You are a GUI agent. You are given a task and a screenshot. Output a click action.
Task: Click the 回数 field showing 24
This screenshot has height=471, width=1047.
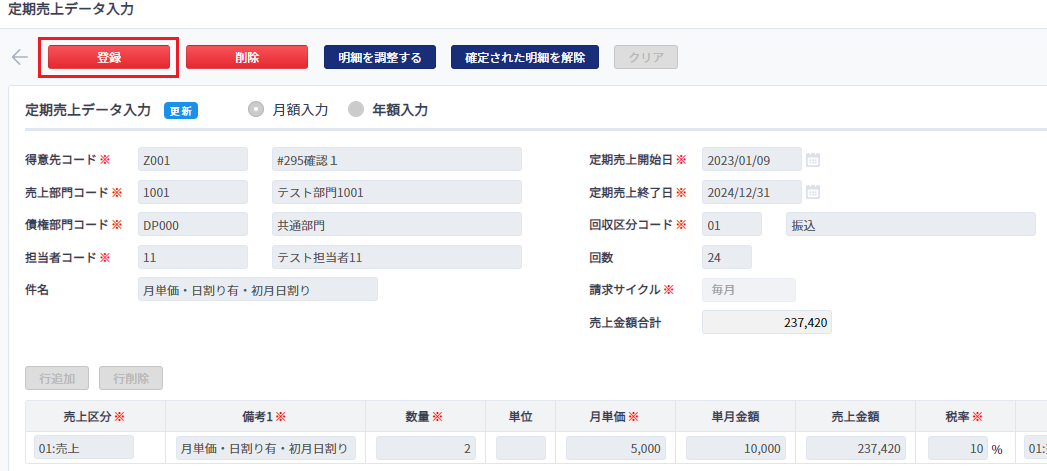click(x=726, y=257)
